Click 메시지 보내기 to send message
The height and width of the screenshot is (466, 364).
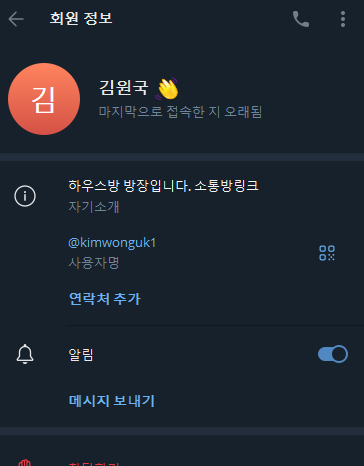click(x=112, y=400)
